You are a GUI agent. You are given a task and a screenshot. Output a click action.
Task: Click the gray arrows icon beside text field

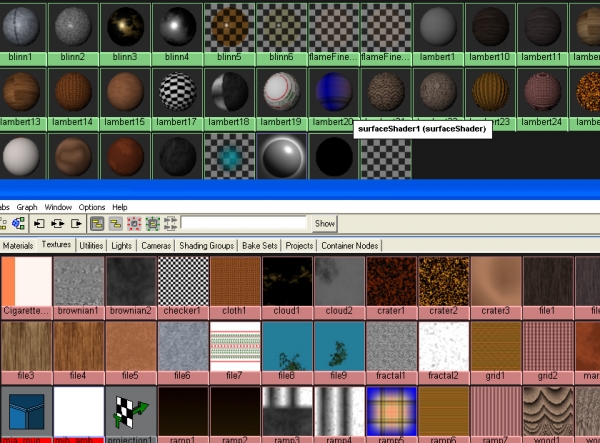(170, 224)
